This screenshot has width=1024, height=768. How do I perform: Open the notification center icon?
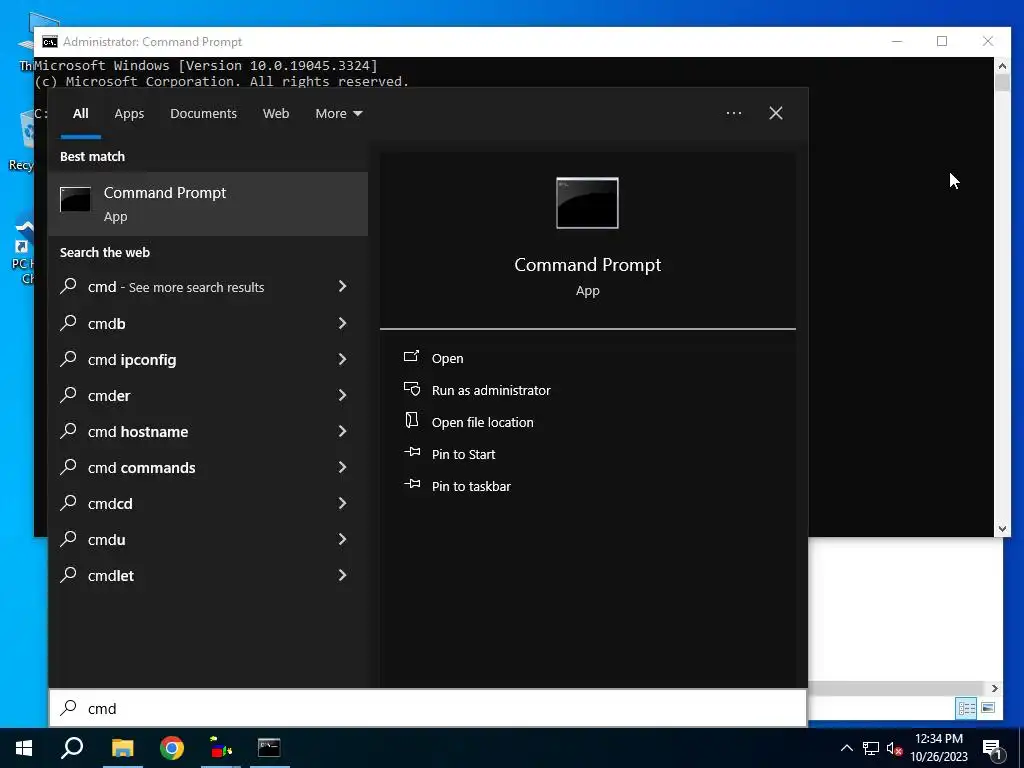click(992, 748)
